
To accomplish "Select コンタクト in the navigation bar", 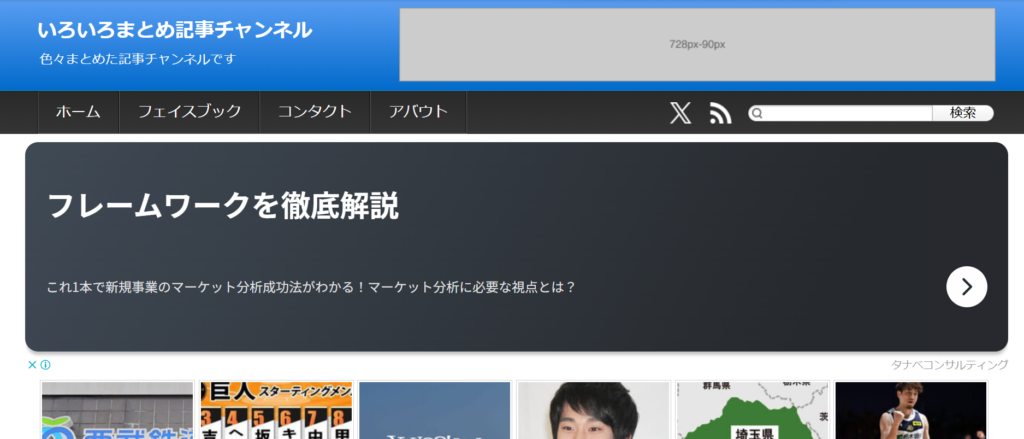I will point(314,112).
